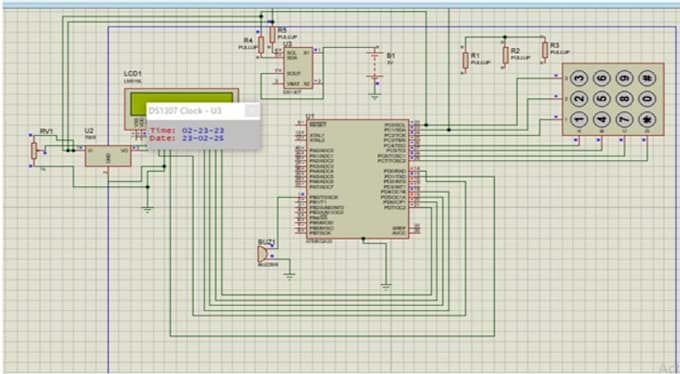Click the LCD1 green display screen
This screenshot has width=680, height=374.
182,98
